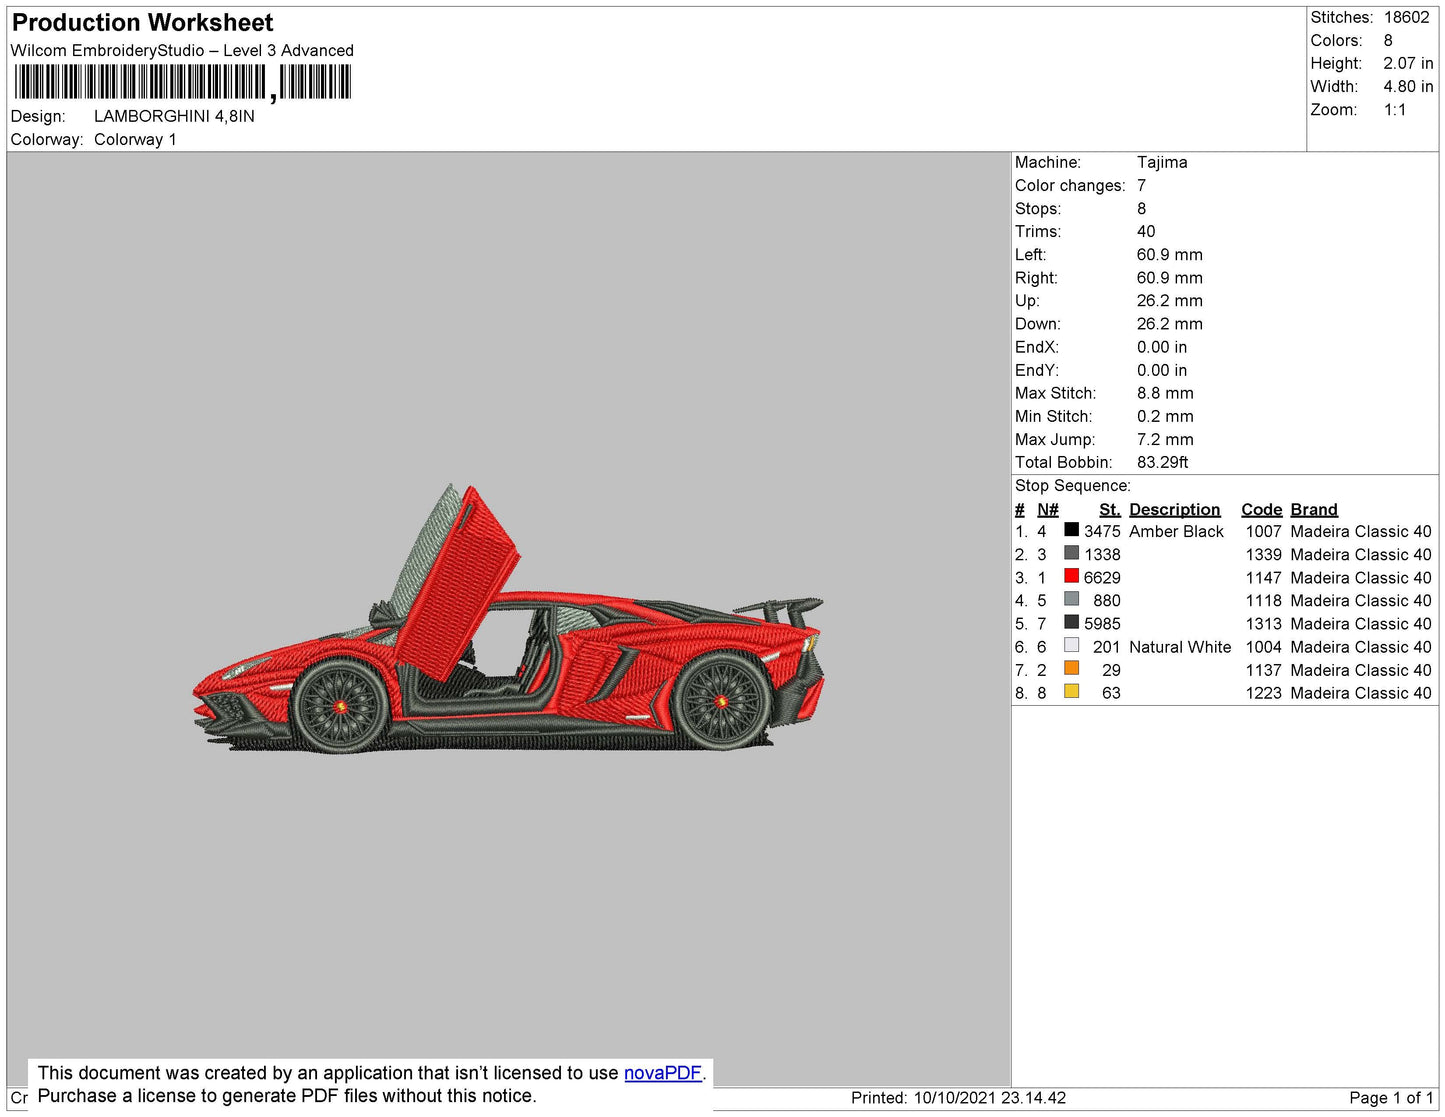The height and width of the screenshot is (1117, 1445).
Task: Click the Page 1 of 1 footer text
Action: point(1391,1098)
